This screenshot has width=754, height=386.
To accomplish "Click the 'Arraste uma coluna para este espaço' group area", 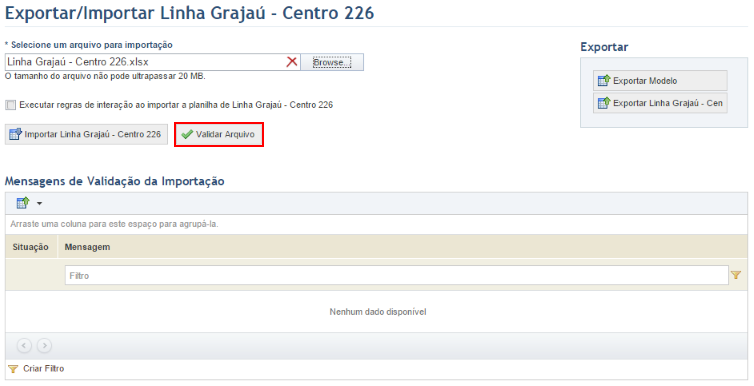I will tap(377, 224).
